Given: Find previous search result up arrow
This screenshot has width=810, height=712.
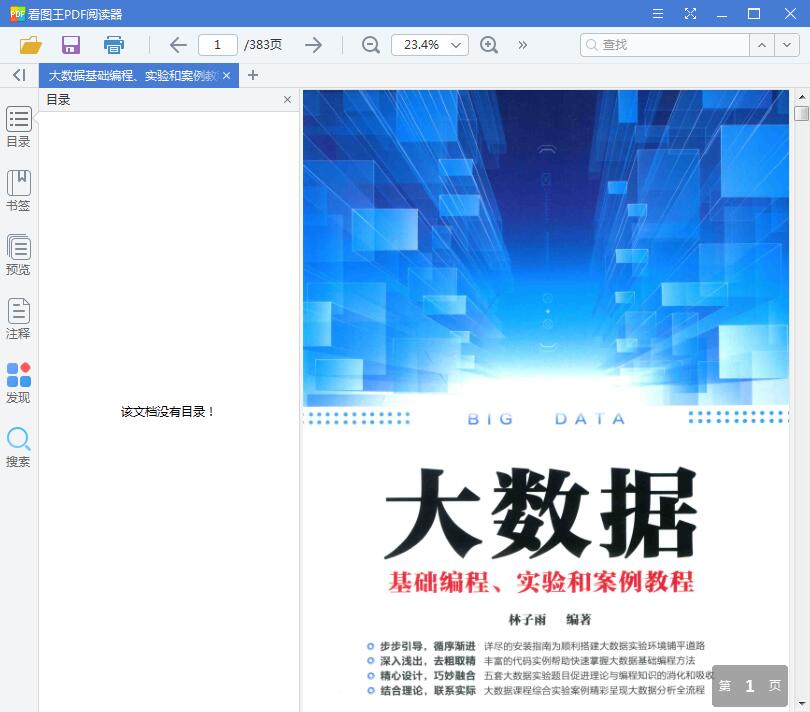Looking at the screenshot, I should click(761, 45).
